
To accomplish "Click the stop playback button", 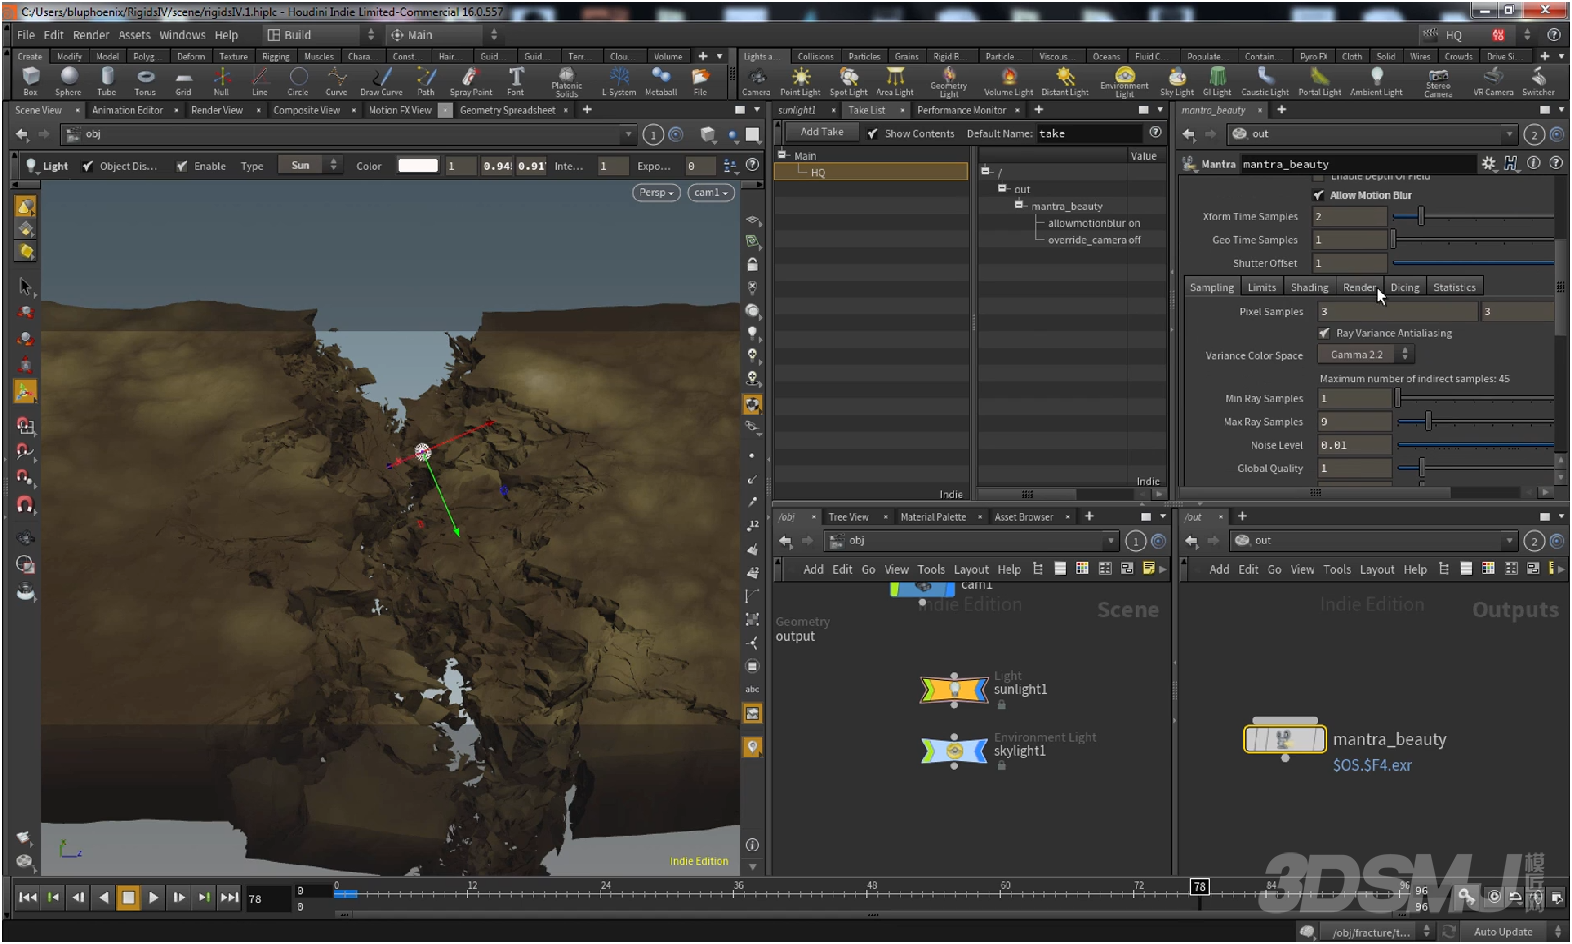I will [x=128, y=897].
